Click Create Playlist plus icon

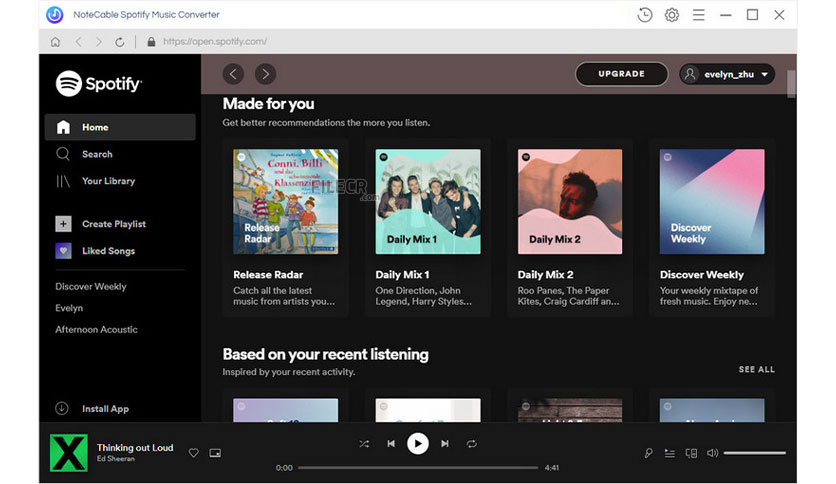[63, 224]
